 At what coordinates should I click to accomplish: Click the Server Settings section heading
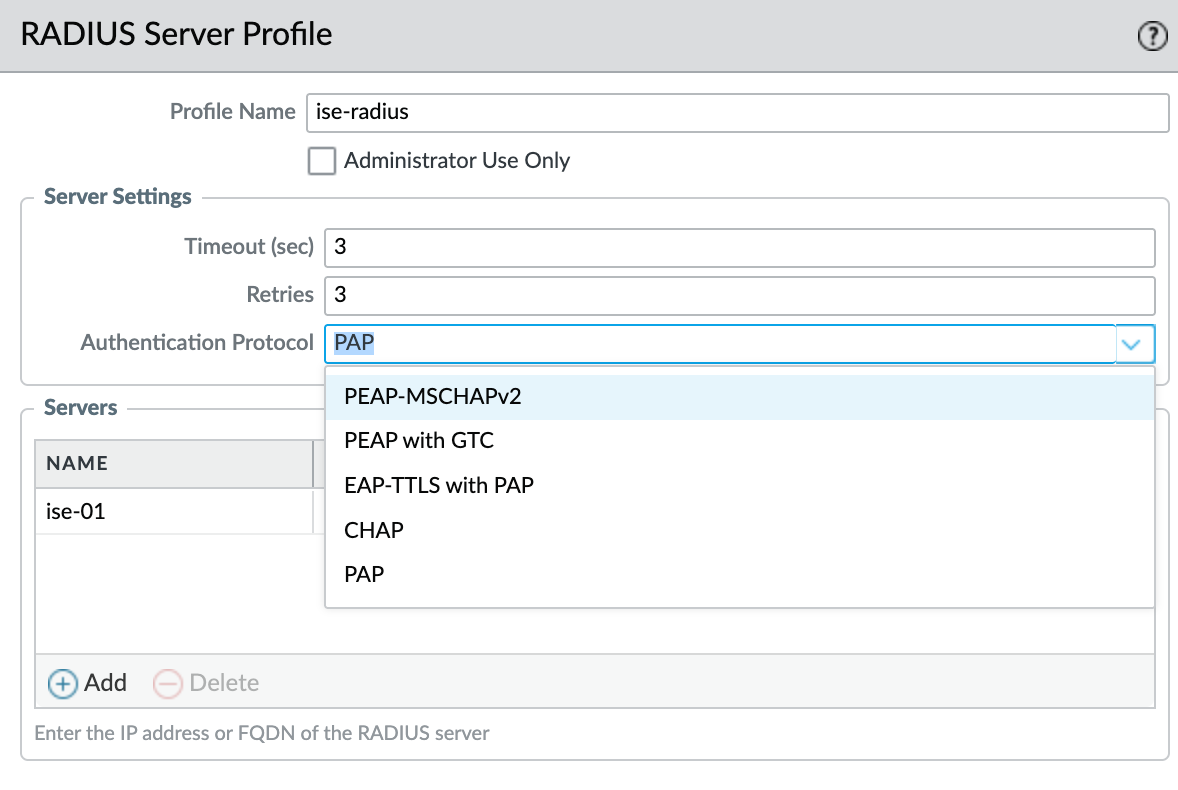click(x=118, y=196)
